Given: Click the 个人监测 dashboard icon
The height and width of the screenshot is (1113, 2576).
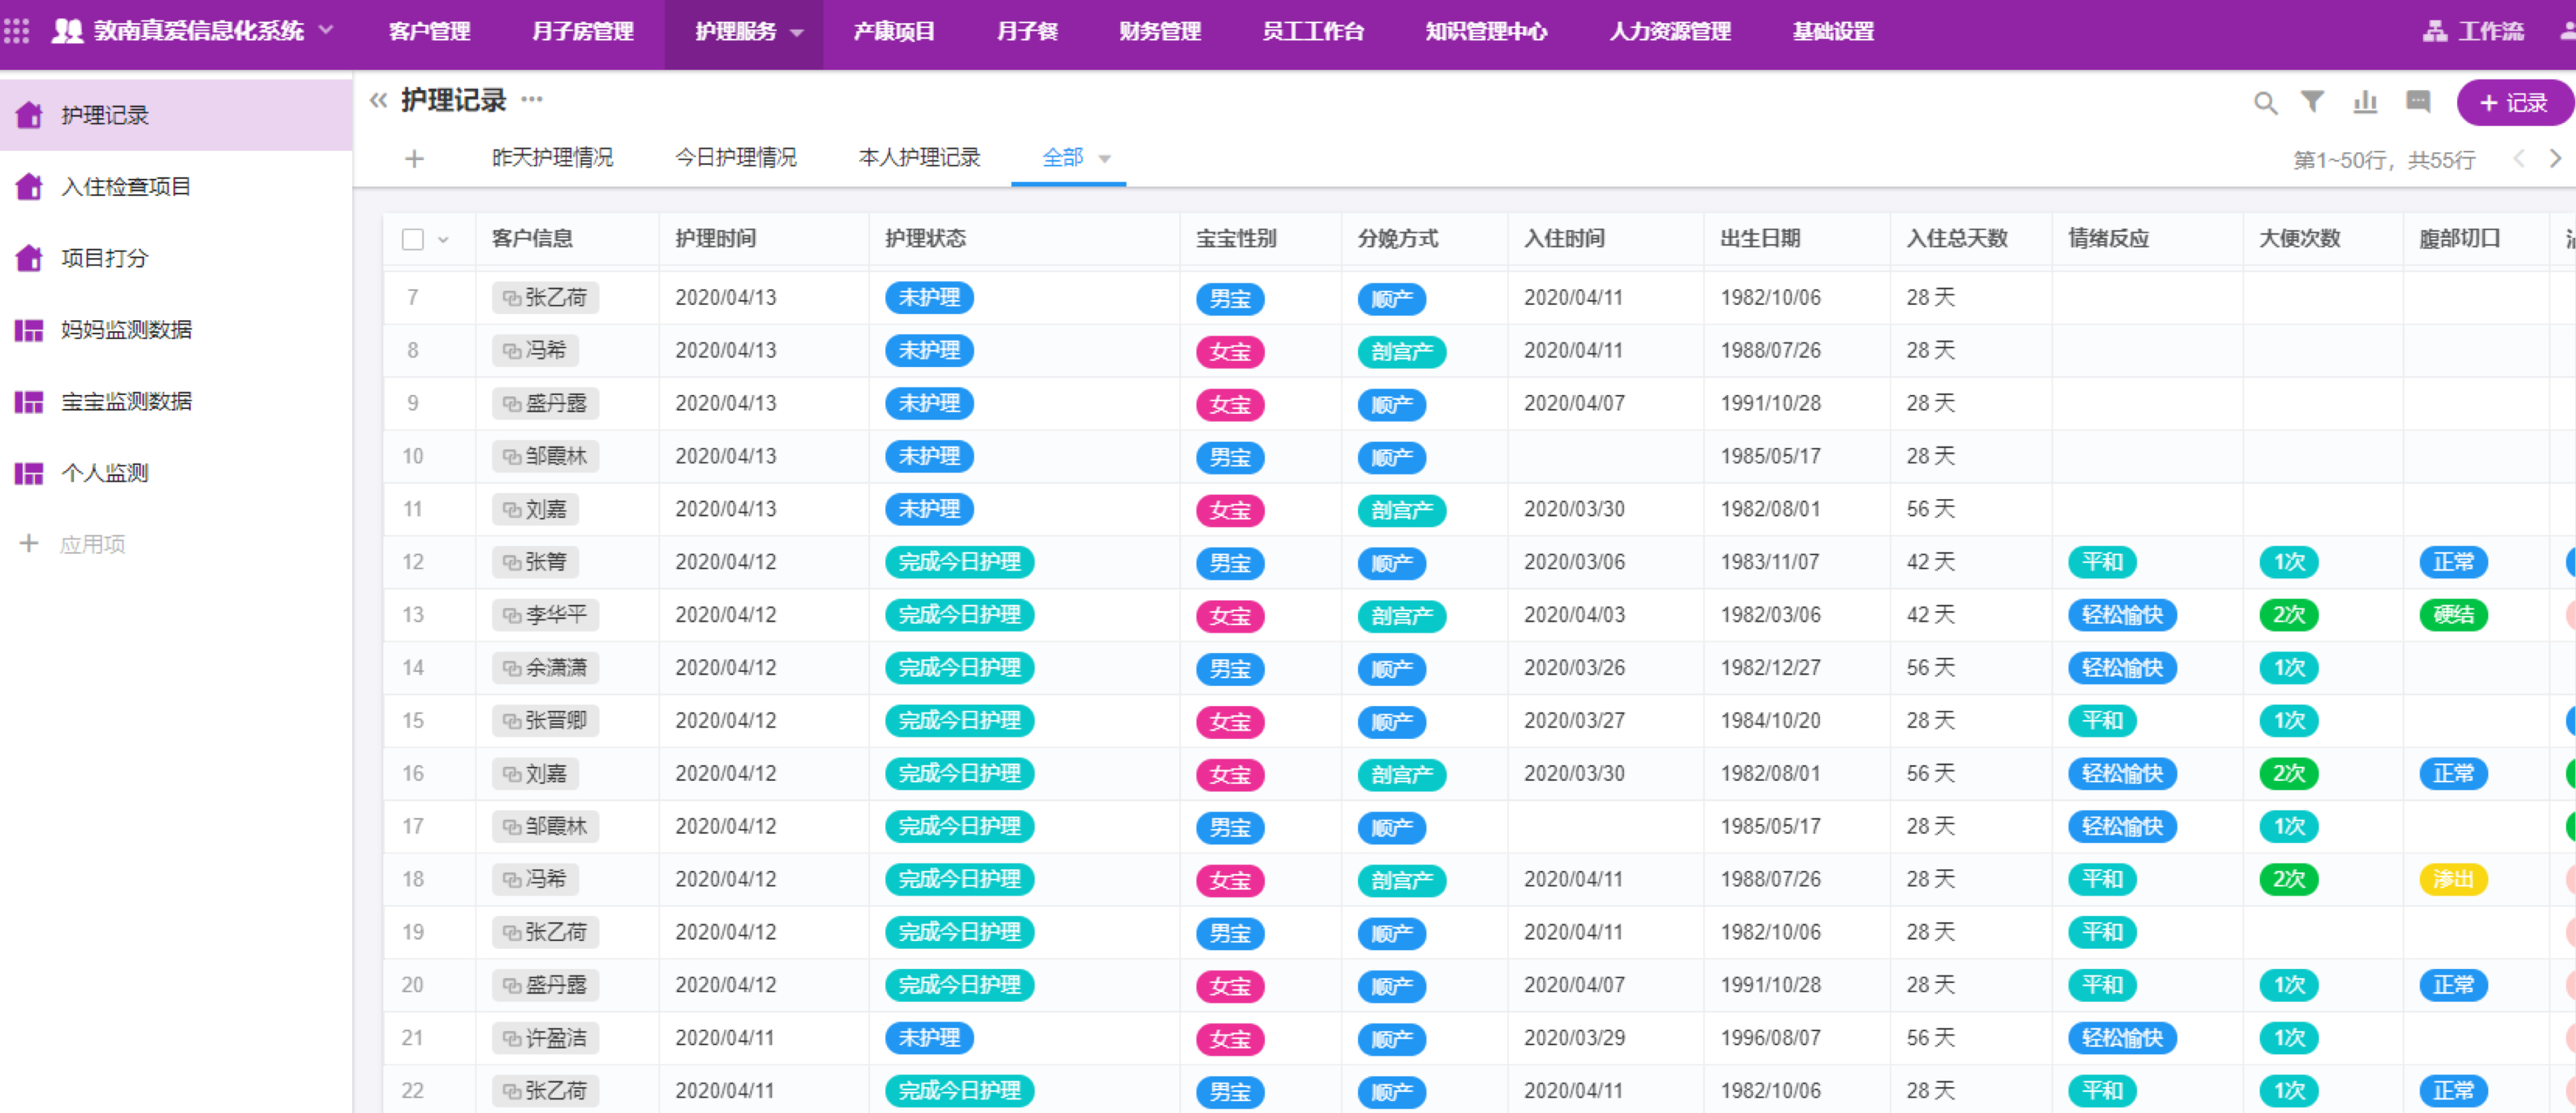Looking at the screenshot, I should pos(29,473).
